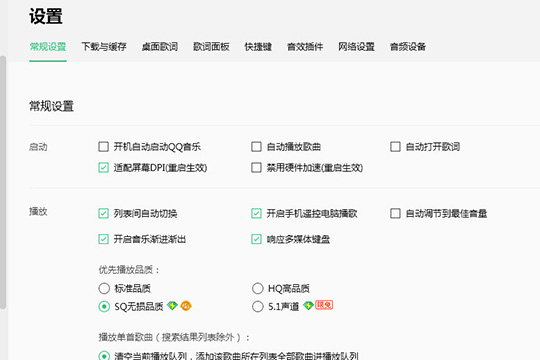Click the 常规设置 section heading
The height and width of the screenshot is (360, 540).
pyautogui.click(x=52, y=106)
